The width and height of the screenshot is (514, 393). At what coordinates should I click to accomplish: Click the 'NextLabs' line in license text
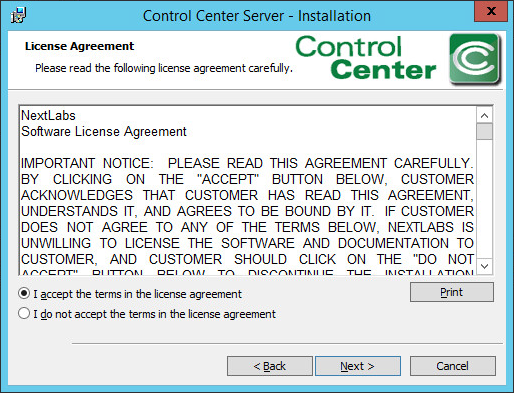48,116
